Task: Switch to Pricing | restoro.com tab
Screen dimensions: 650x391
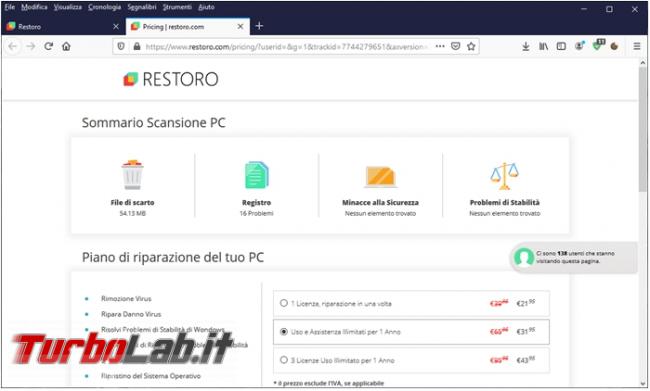Action: pyautogui.click(x=187, y=27)
